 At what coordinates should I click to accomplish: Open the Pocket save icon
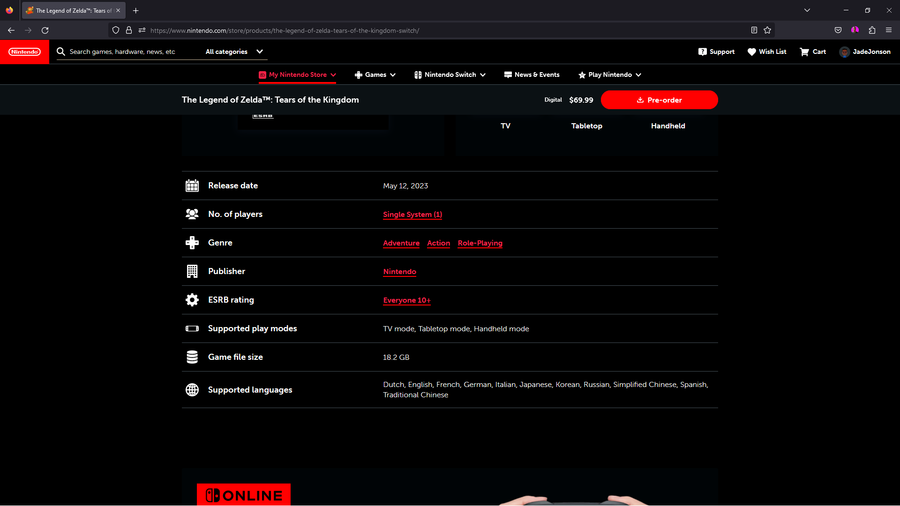pos(838,30)
